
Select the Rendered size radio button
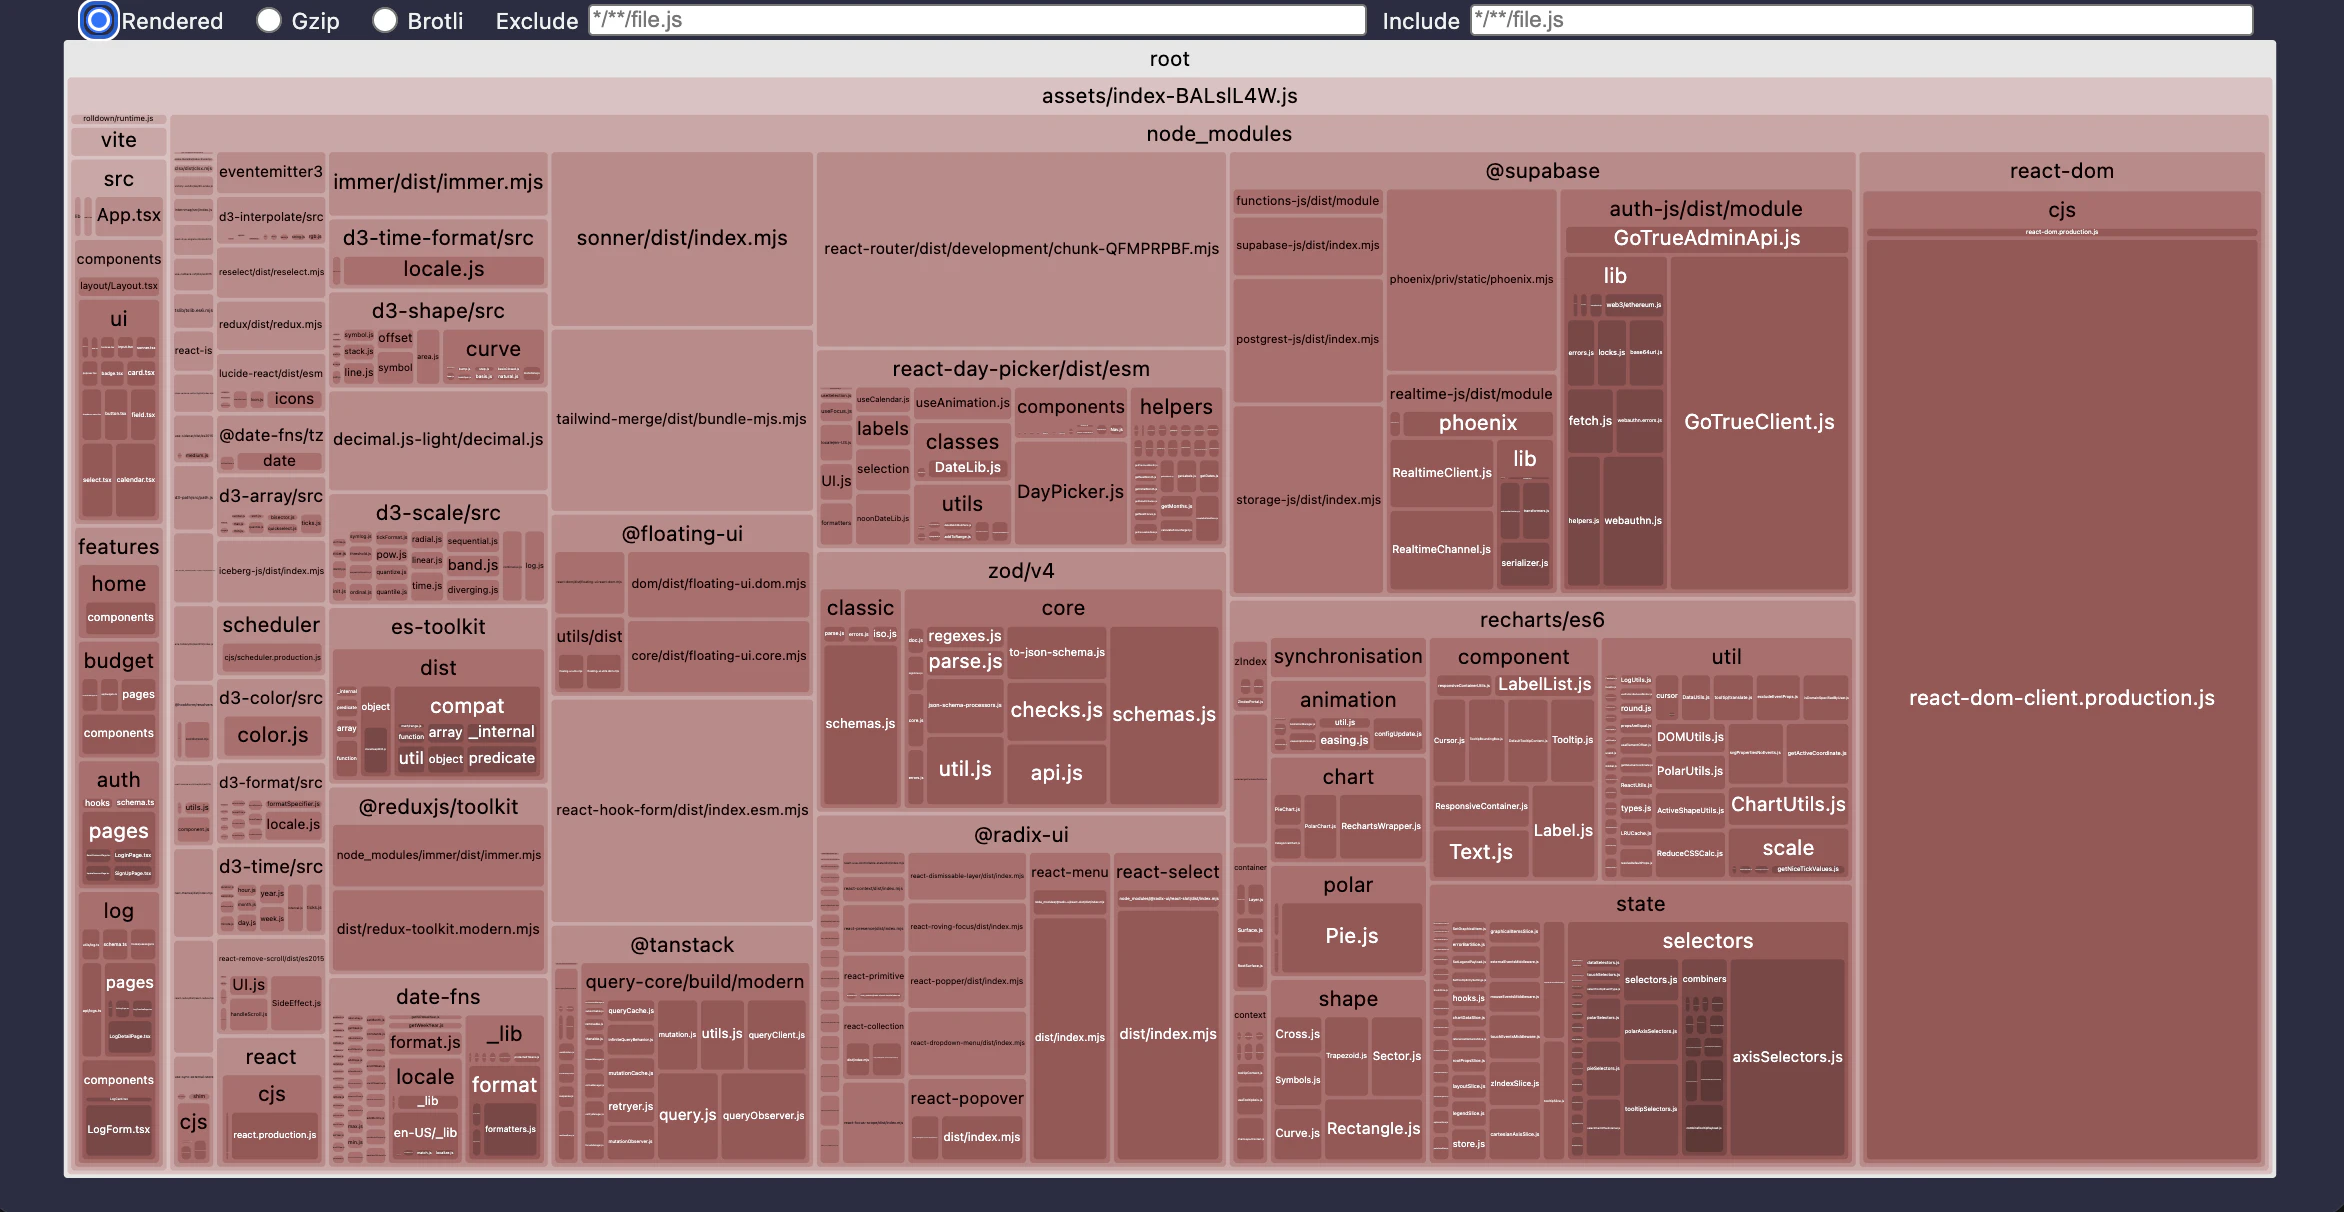[x=98, y=20]
